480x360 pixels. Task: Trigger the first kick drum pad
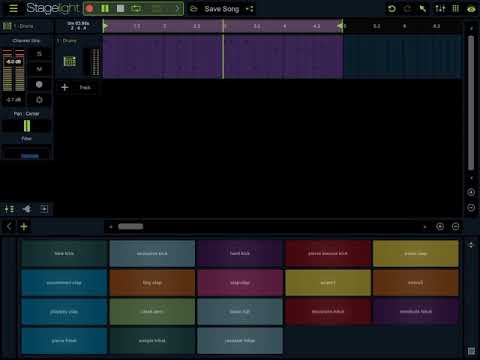point(64,254)
